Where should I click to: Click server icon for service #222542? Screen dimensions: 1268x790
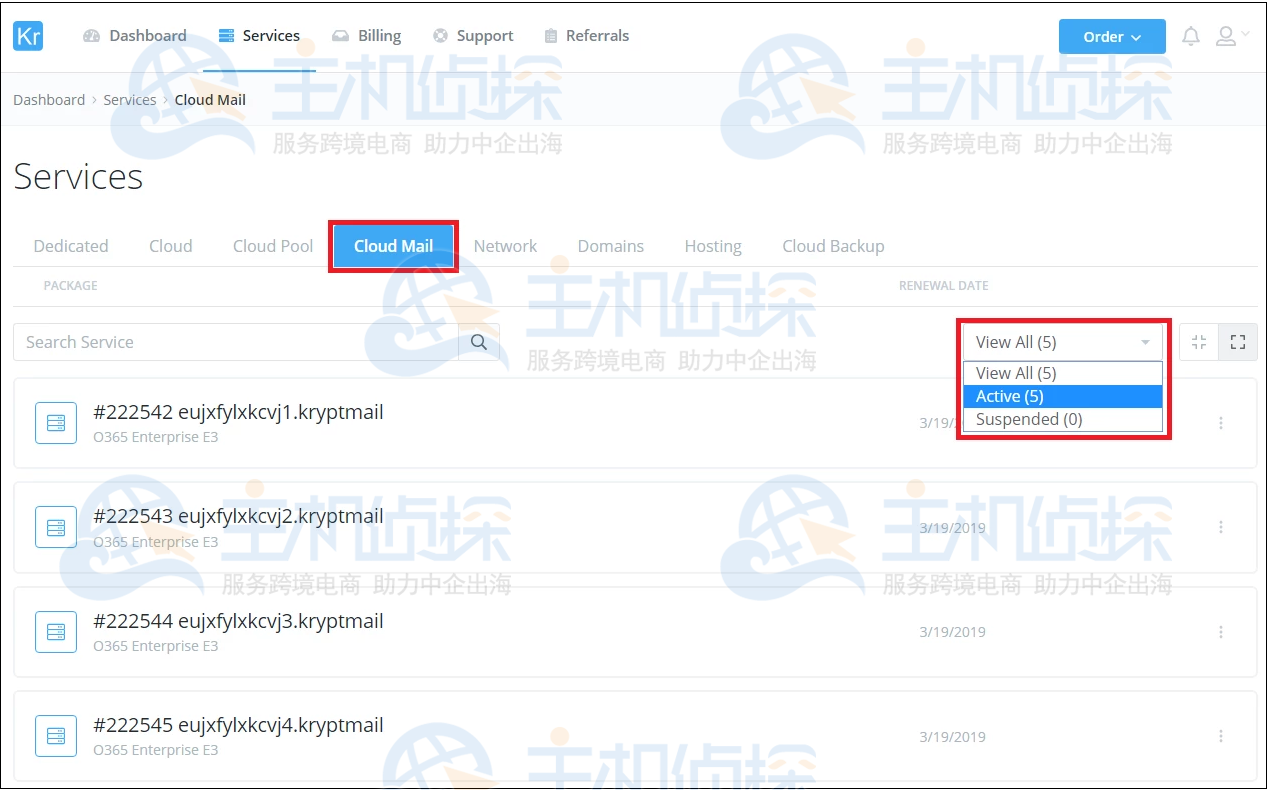[56, 423]
